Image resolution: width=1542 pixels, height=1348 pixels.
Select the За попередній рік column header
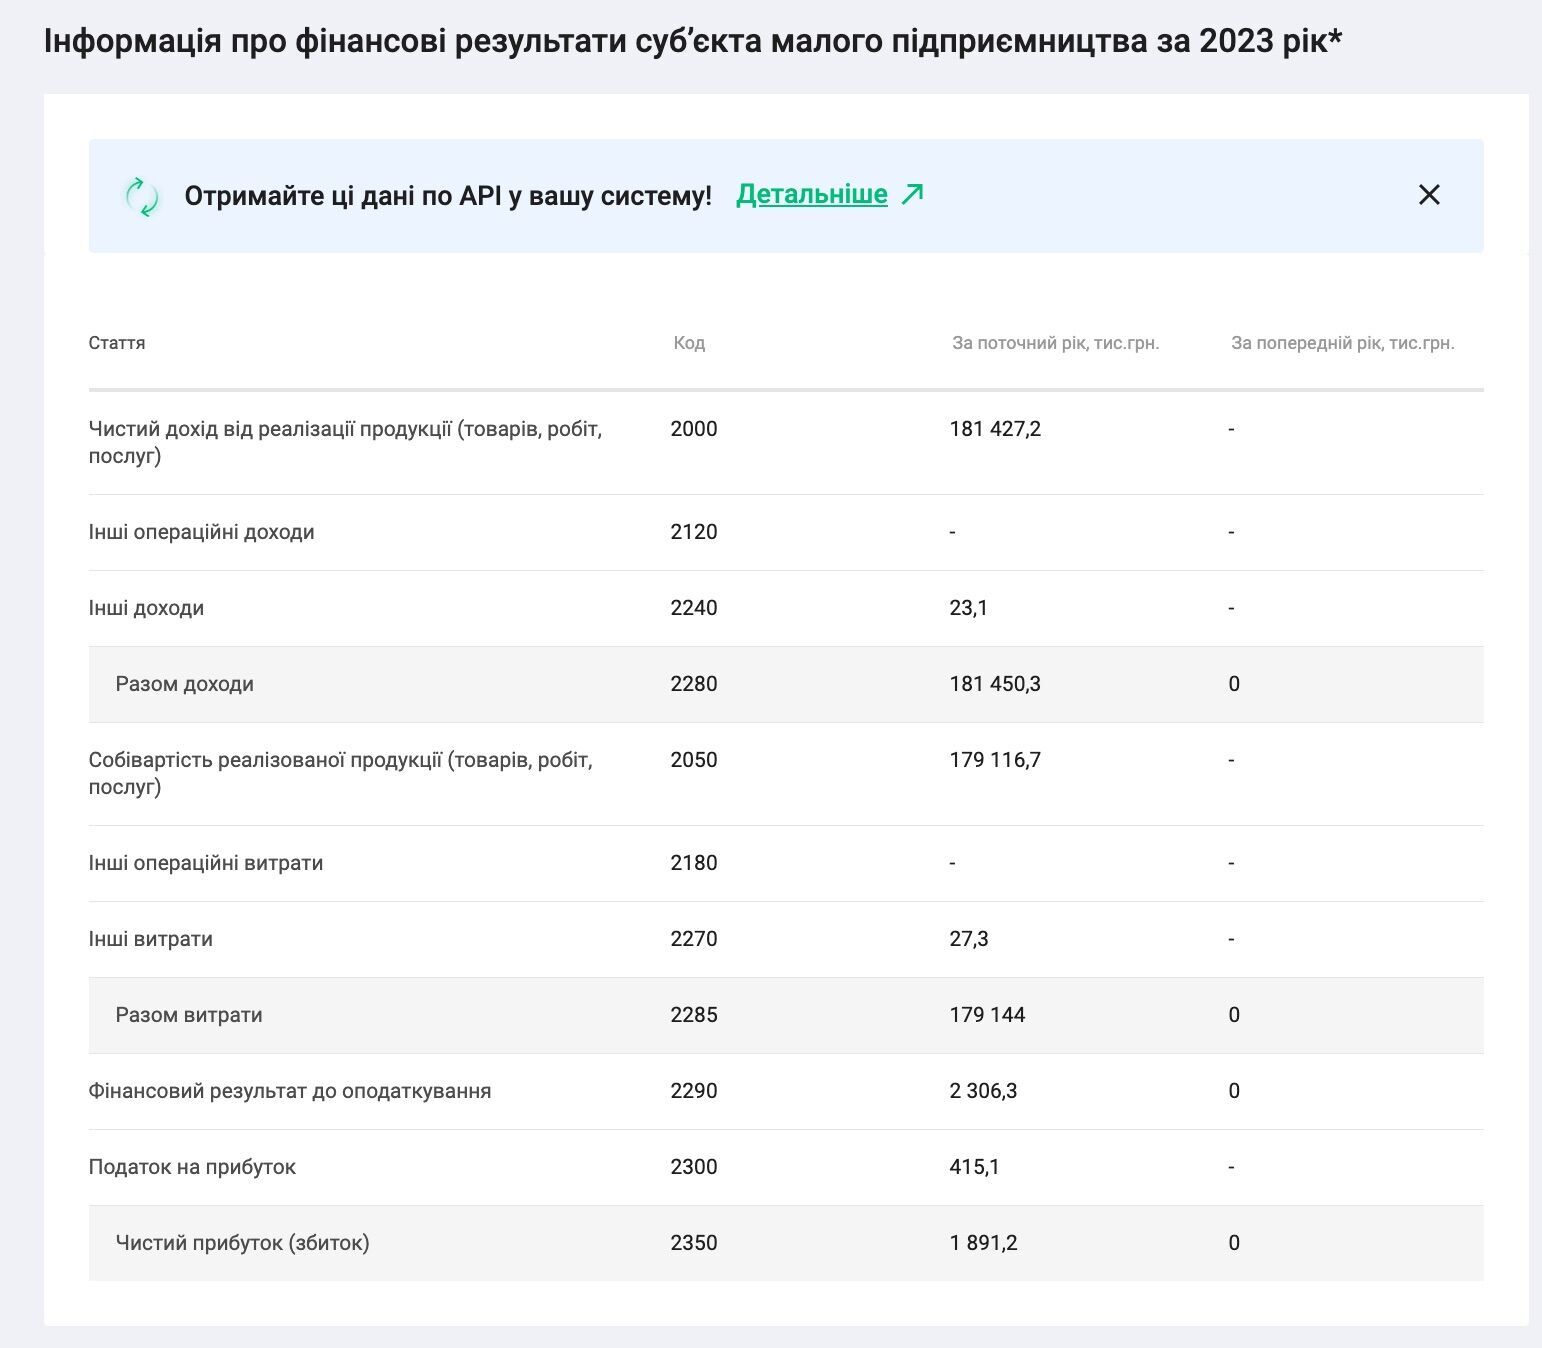[1343, 343]
